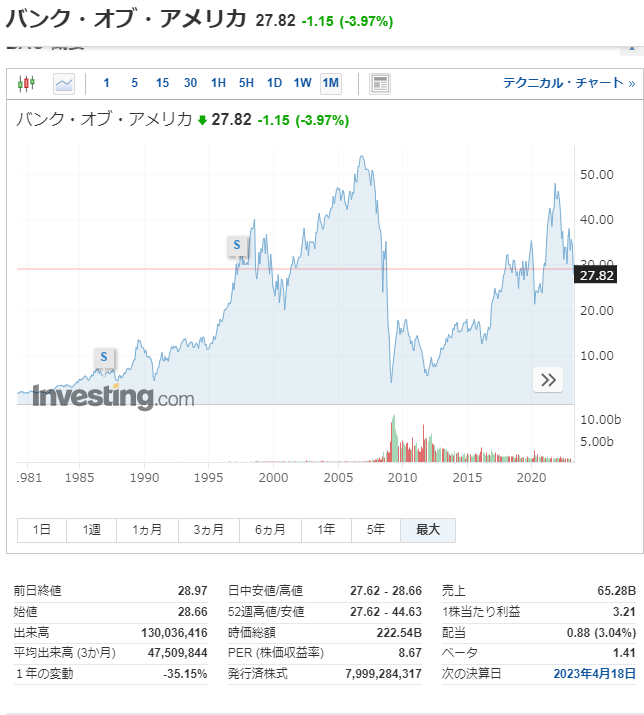The image size is (644, 715).
Task: Select the 3ヵ月 range tab
Action: [208, 530]
